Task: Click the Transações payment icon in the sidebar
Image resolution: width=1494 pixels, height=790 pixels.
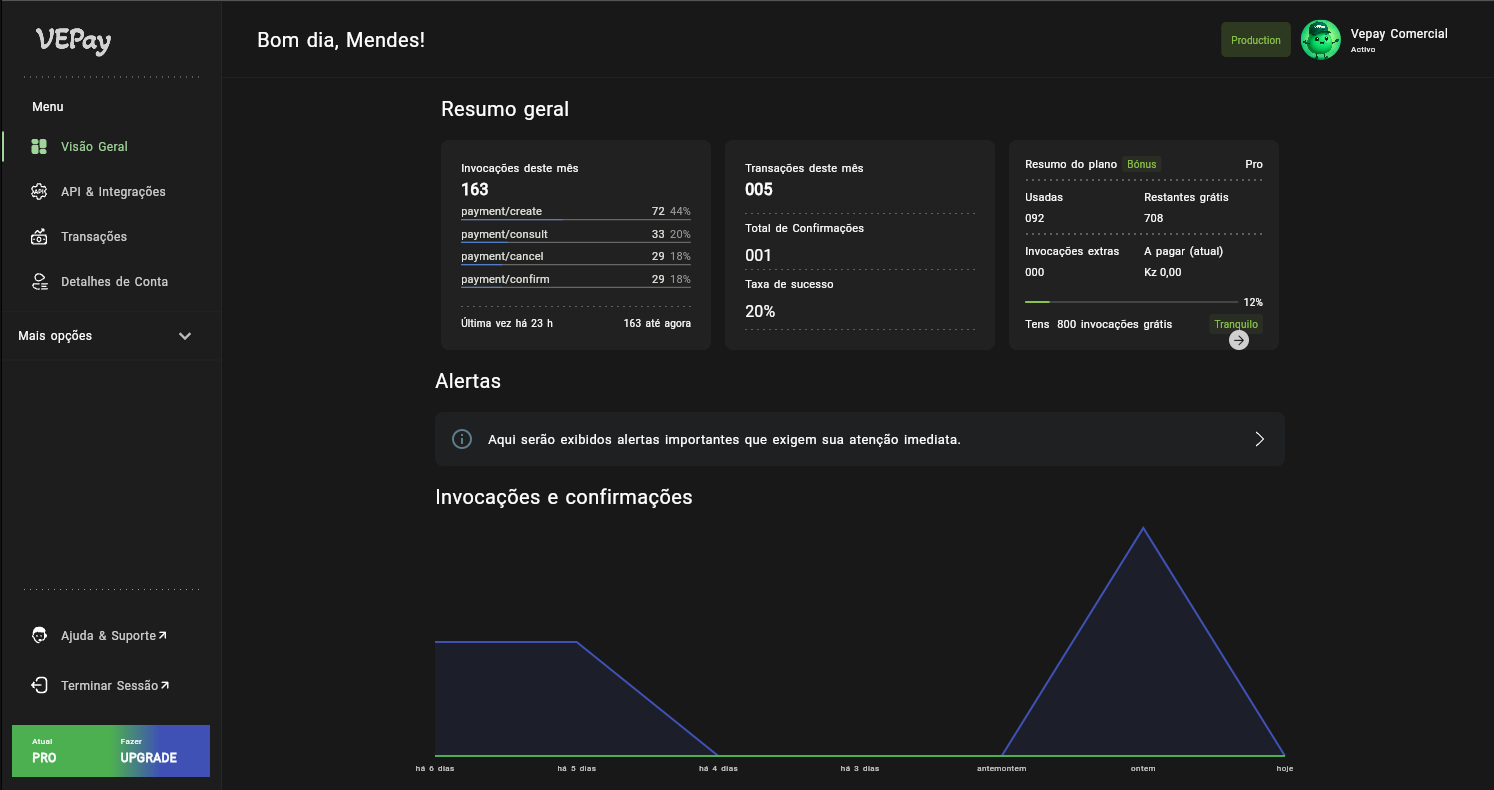Action: [x=38, y=236]
